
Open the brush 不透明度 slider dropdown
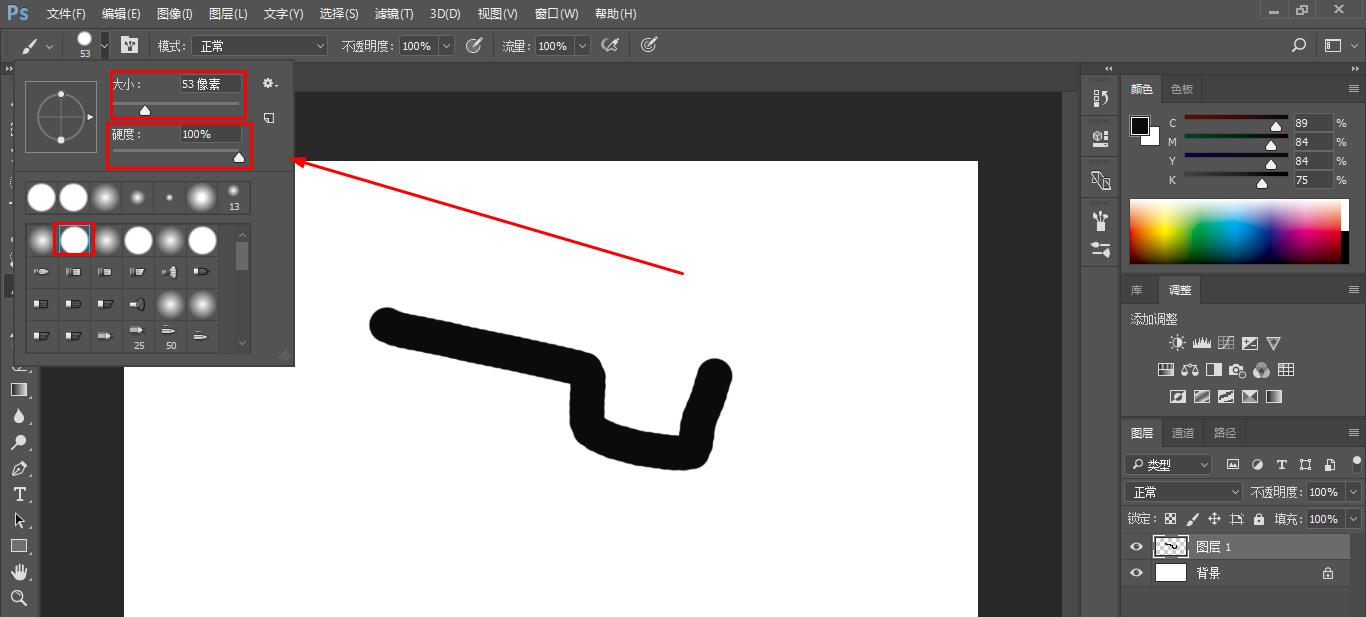tap(446, 46)
